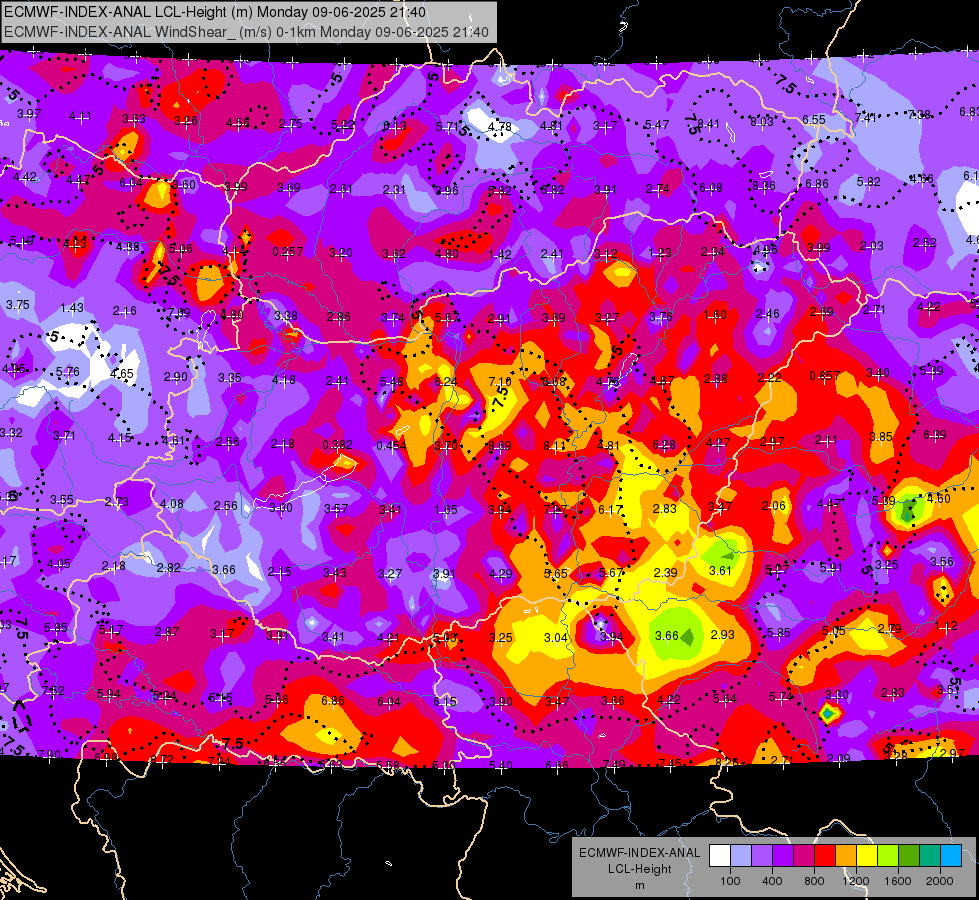This screenshot has height=900, width=979.
Task: Click the '1600' legend scale label
Action: click(898, 881)
